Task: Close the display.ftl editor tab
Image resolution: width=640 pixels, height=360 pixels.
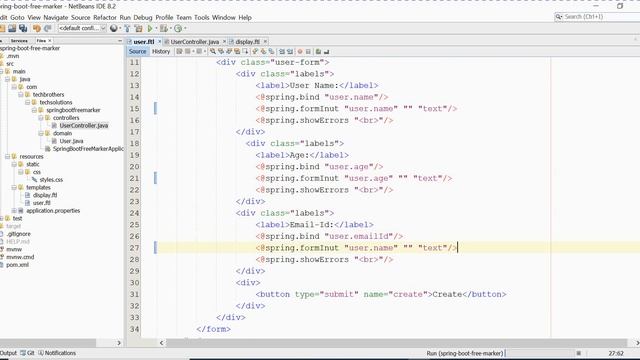Action: coord(265,42)
